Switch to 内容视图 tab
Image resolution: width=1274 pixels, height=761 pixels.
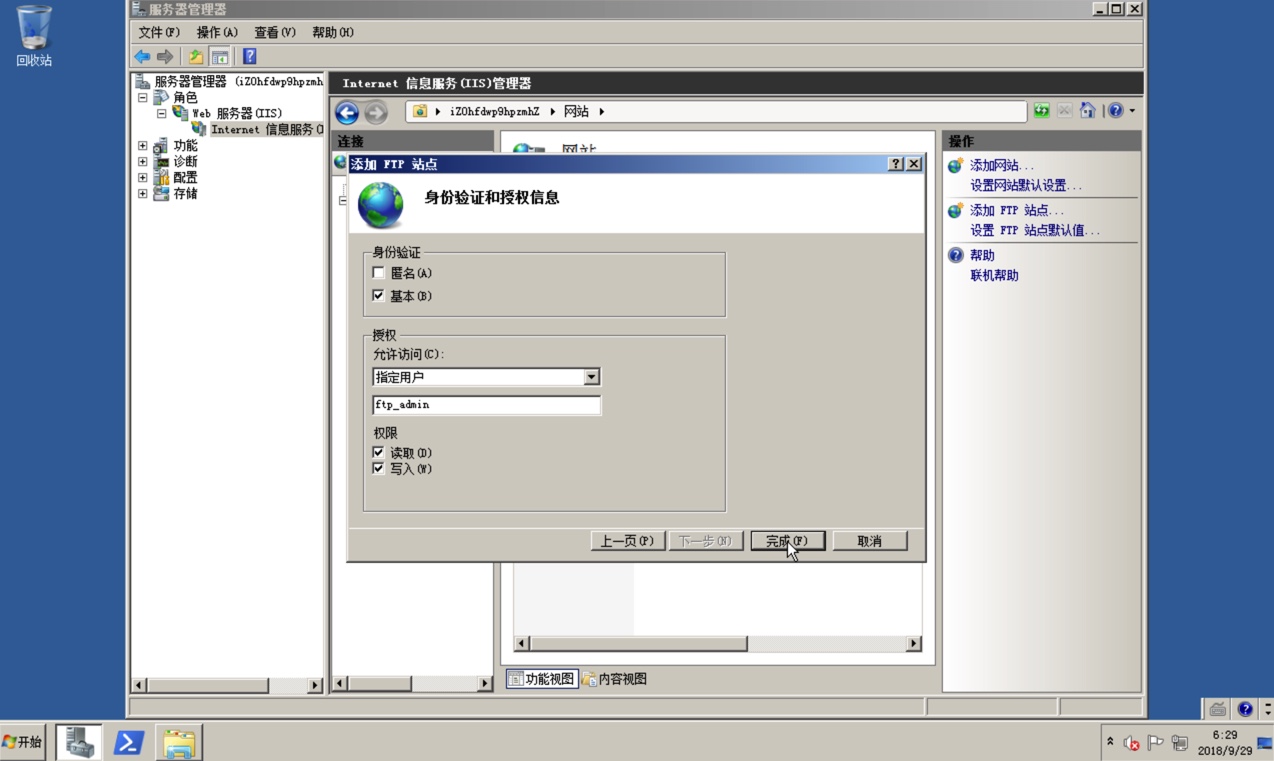(x=615, y=679)
